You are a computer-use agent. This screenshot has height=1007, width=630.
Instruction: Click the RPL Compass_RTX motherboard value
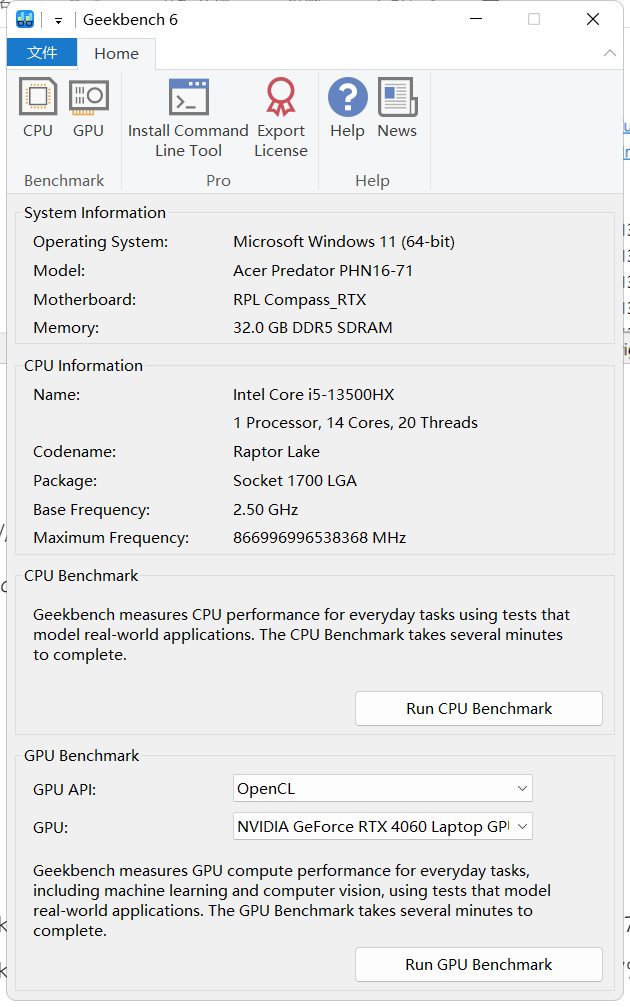click(x=300, y=299)
